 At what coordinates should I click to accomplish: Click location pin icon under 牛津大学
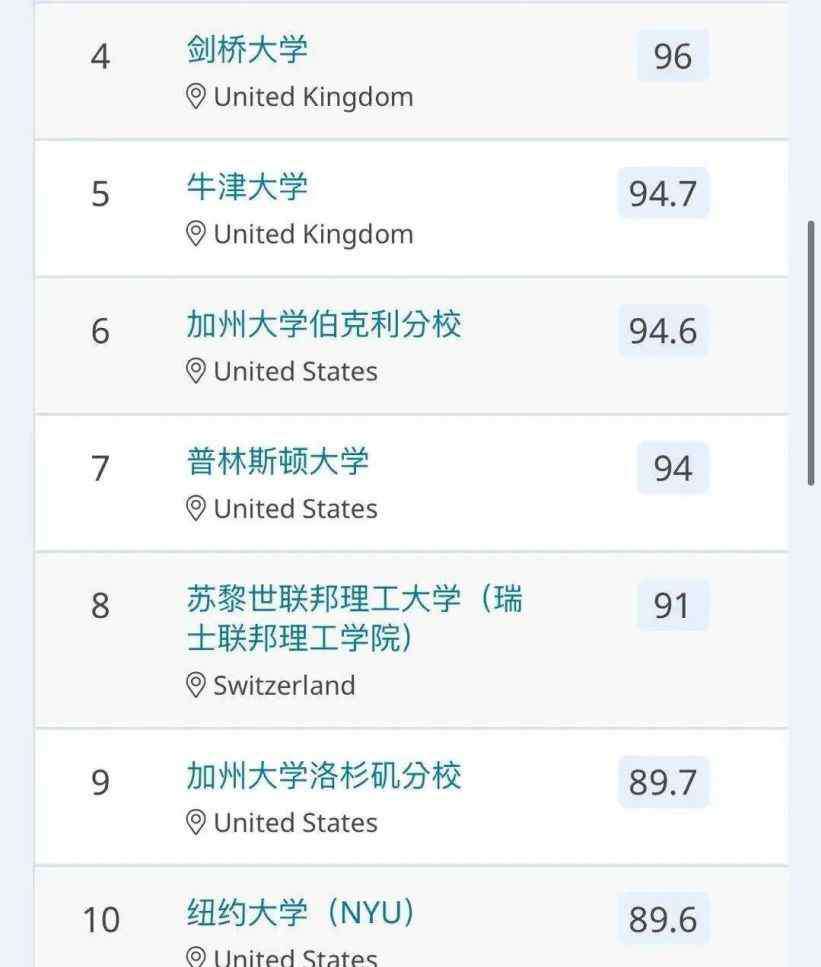196,235
